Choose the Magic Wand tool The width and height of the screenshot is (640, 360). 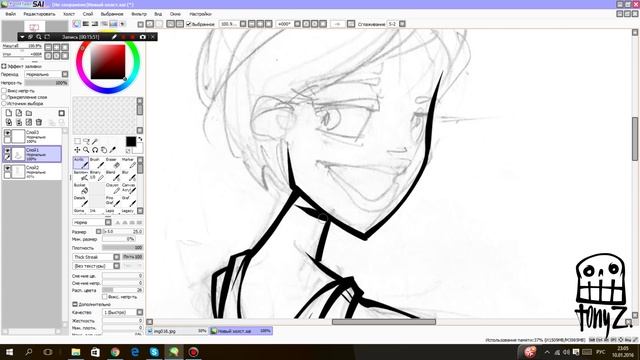click(x=95, y=141)
